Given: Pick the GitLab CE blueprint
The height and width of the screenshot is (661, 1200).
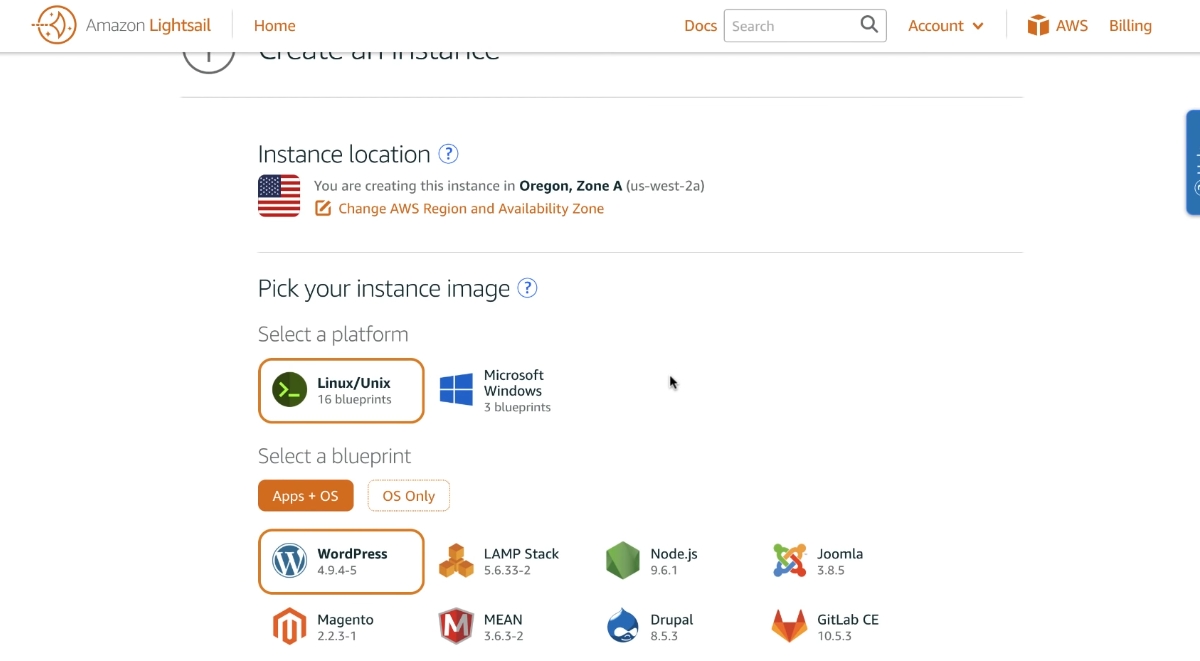Looking at the screenshot, I should (x=824, y=626).
